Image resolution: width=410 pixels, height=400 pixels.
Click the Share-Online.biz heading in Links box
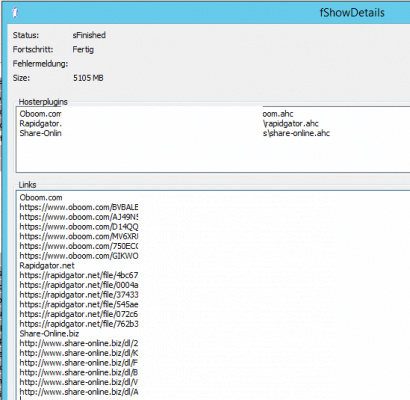49,334
